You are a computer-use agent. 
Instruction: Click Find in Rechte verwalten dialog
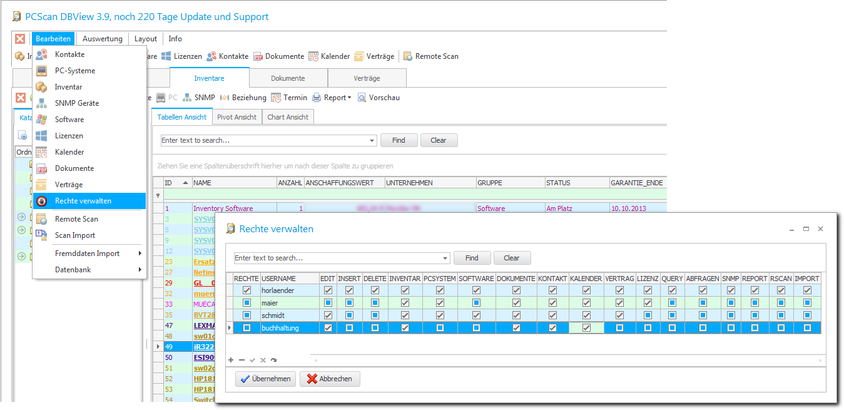tap(472, 258)
